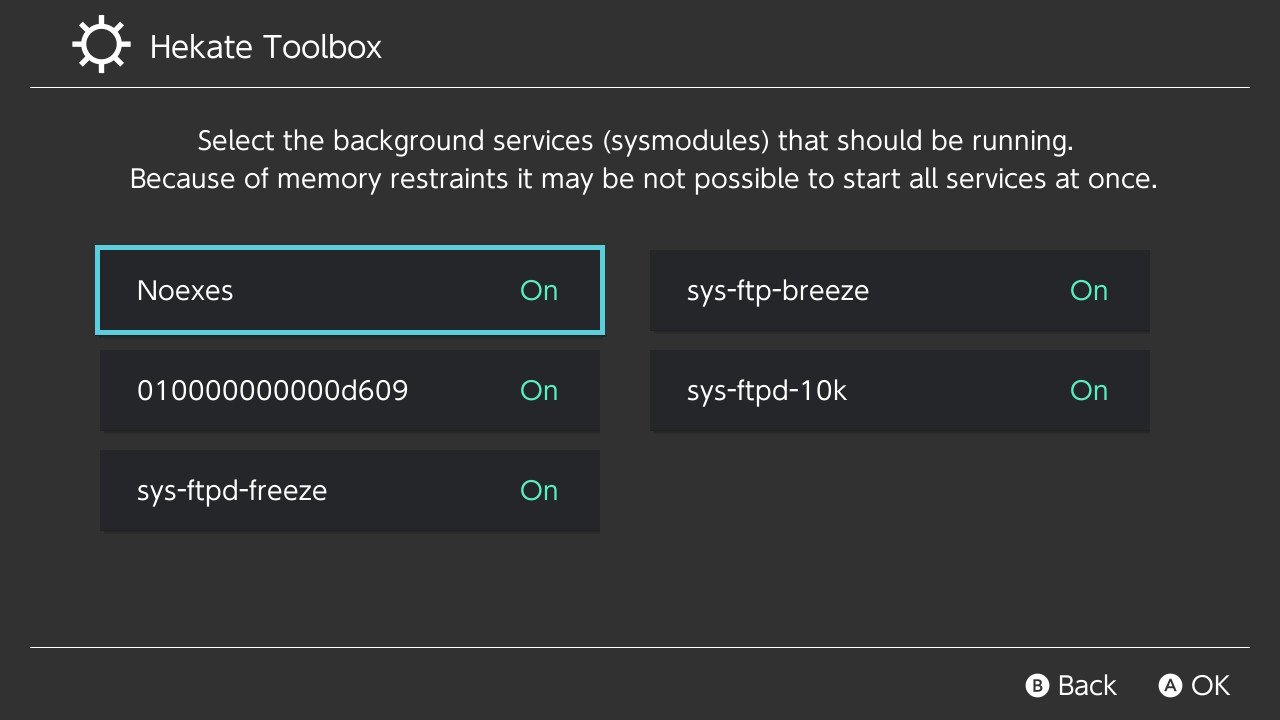Click the Hekate Toolbox title text
This screenshot has height=720, width=1280.
coord(266,47)
